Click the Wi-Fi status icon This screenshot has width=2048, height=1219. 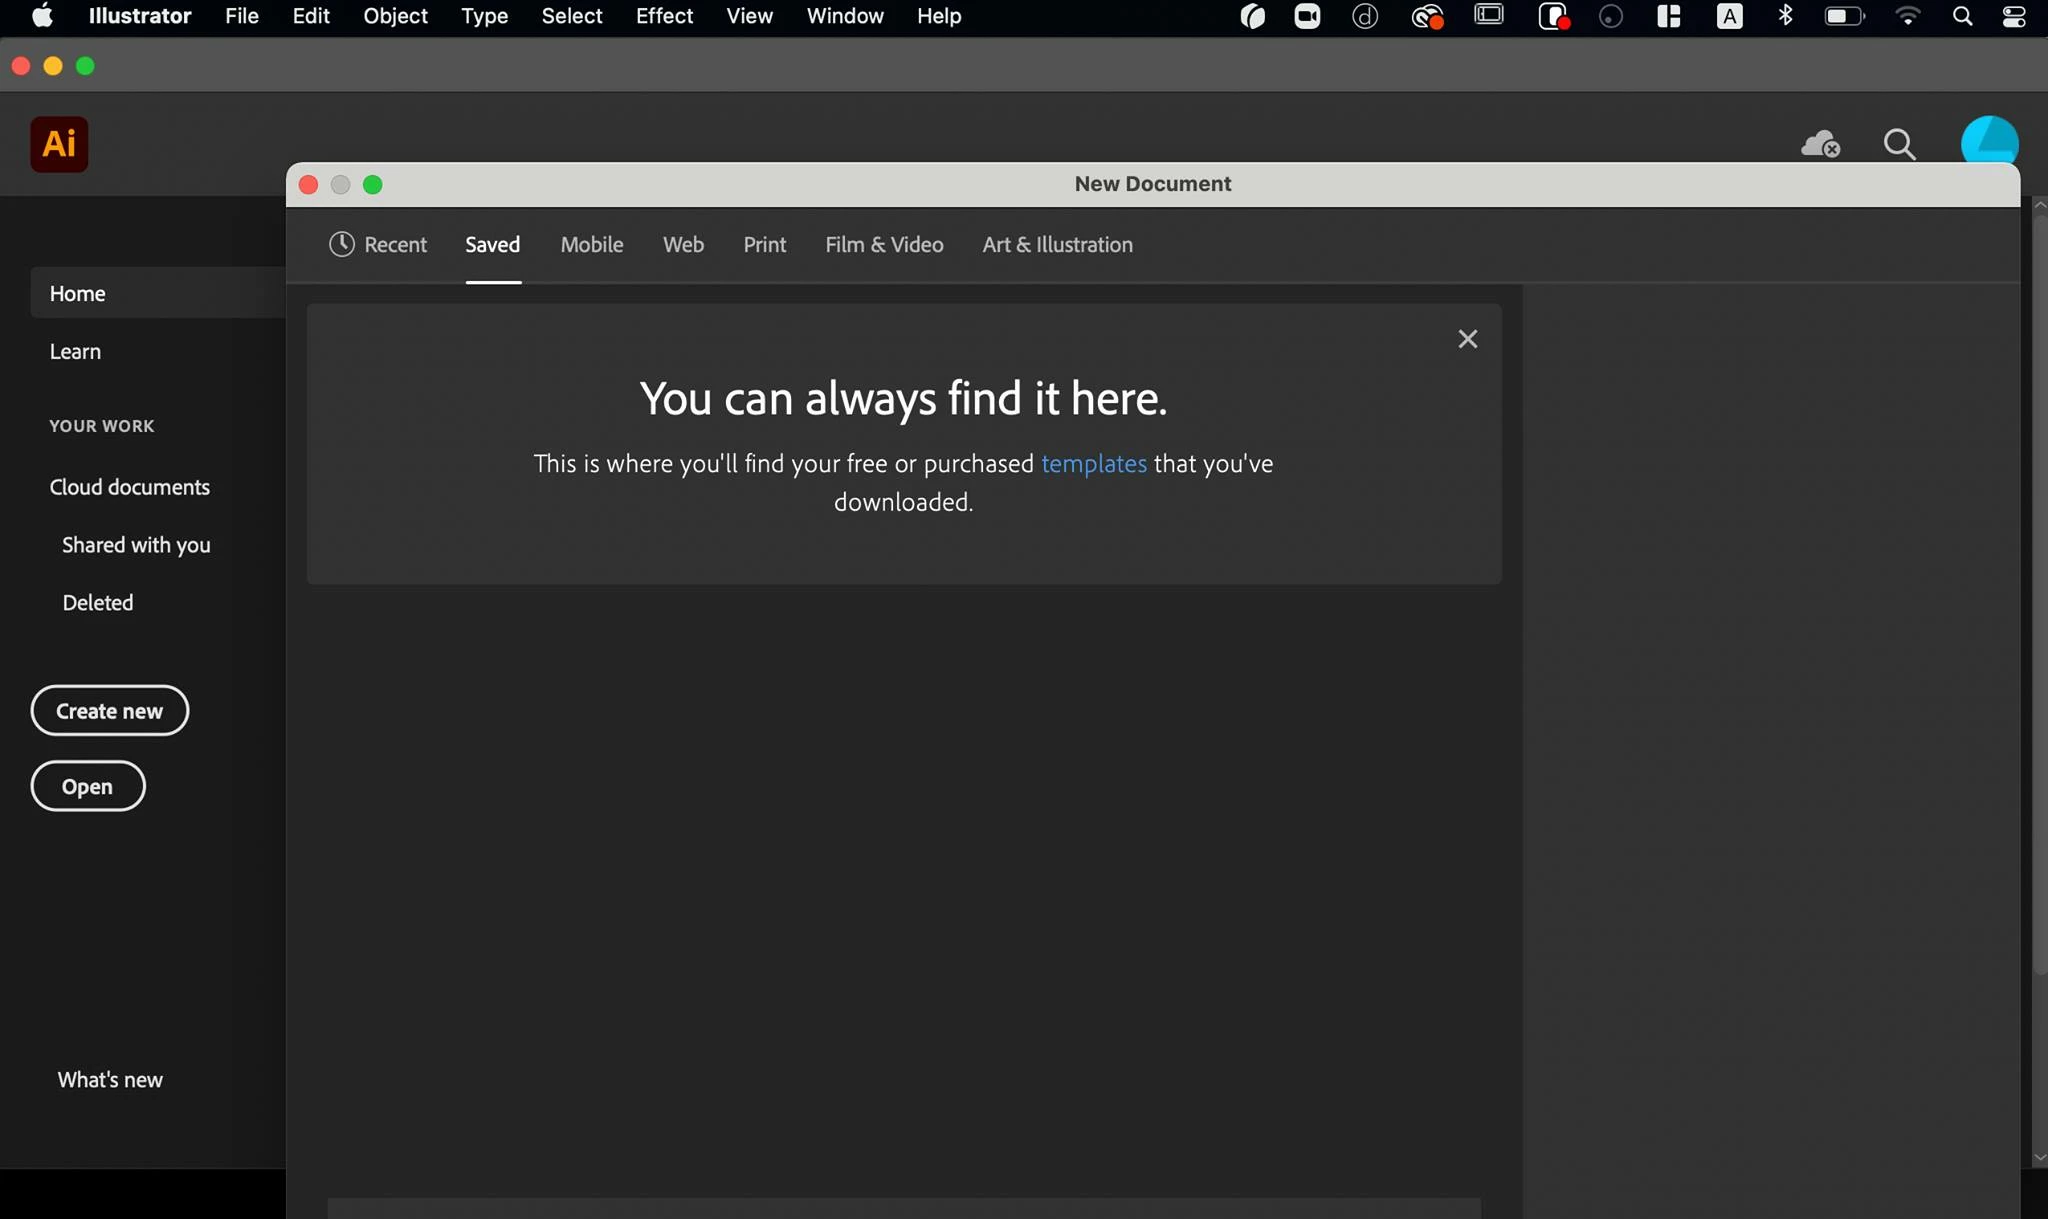pyautogui.click(x=1907, y=16)
